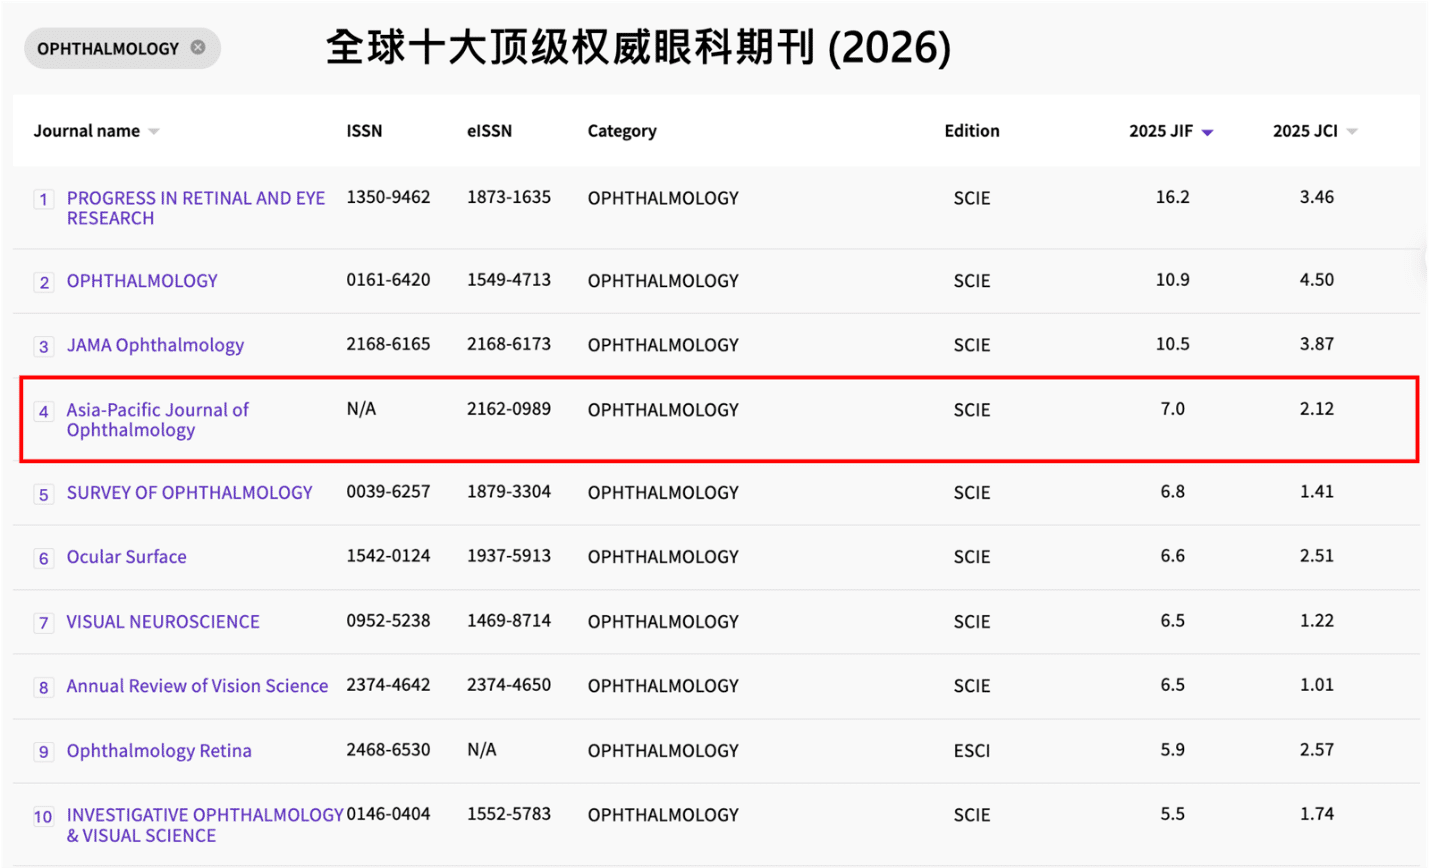Select ISSN 0039-6257 cell
1429x868 pixels.
click(388, 492)
